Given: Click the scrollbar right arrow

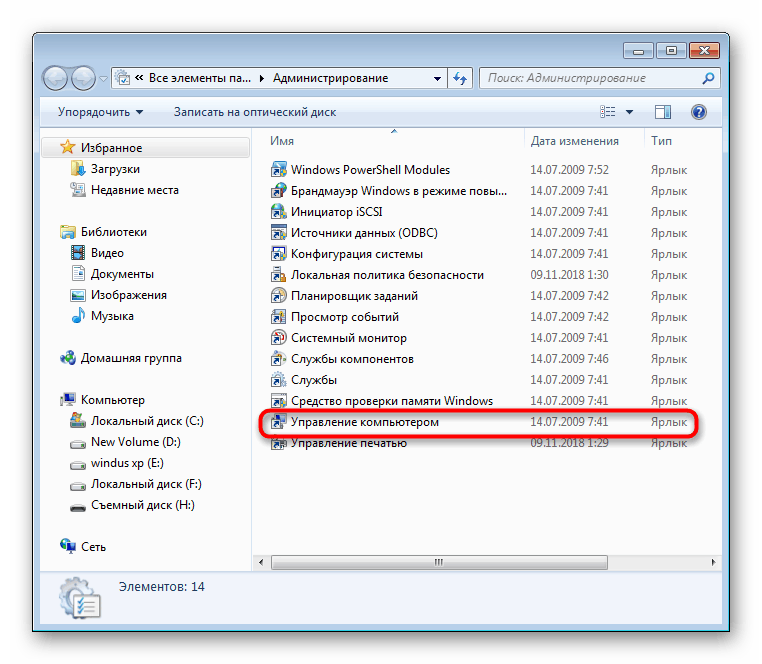Looking at the screenshot, I should pos(713,562).
